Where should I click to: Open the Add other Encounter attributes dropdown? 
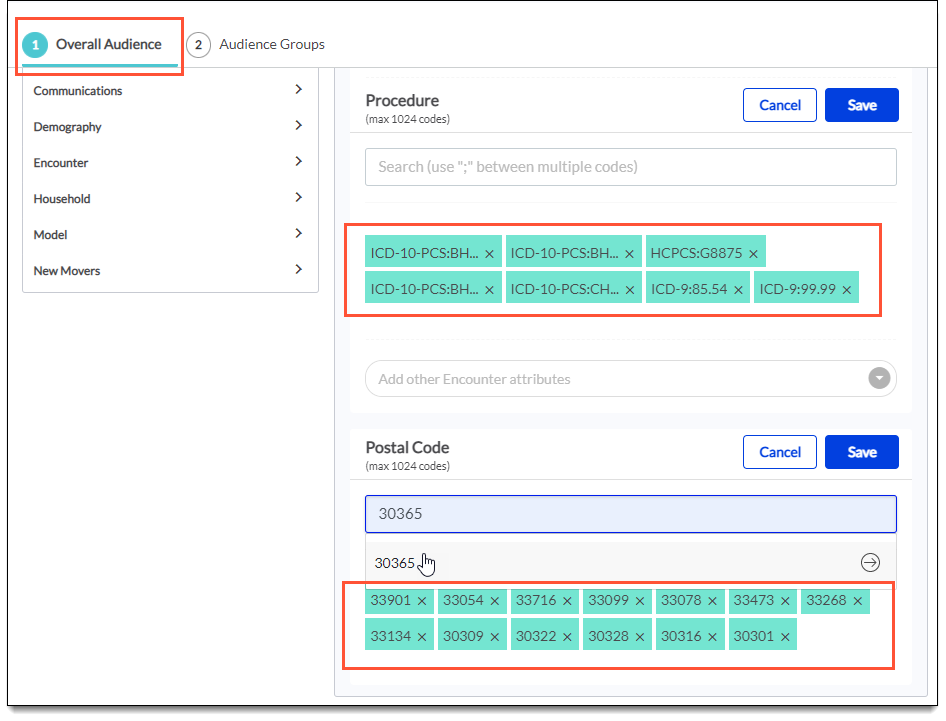tap(879, 379)
